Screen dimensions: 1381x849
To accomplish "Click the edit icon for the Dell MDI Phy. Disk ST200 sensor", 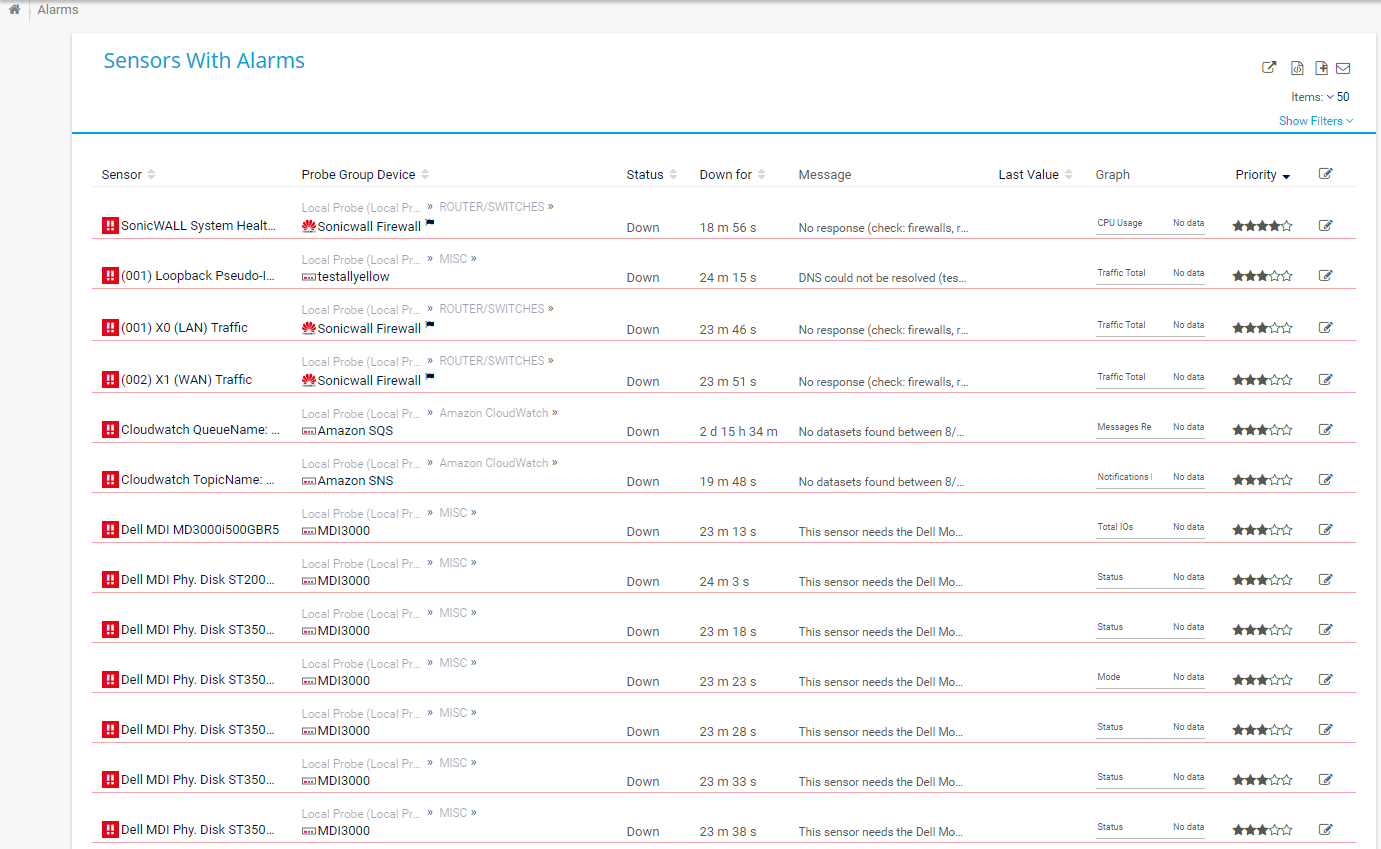I will click(1326, 580).
